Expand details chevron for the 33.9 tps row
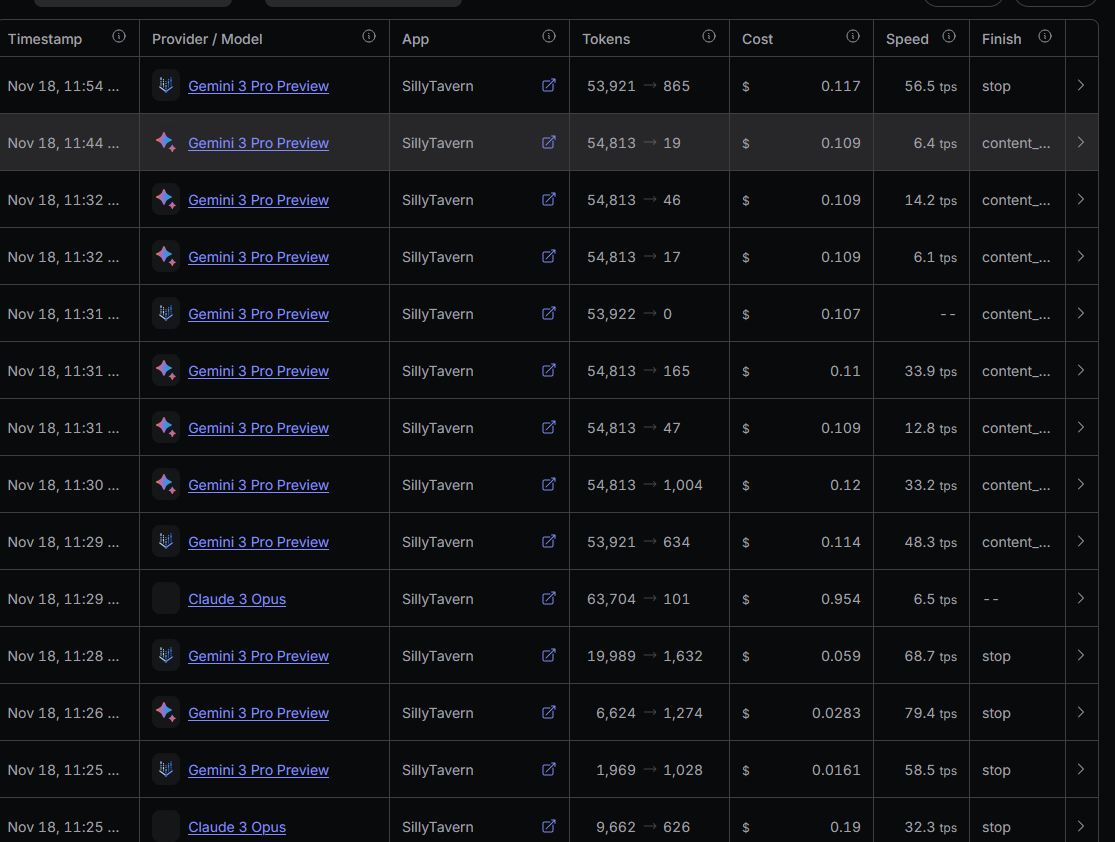 click(1081, 370)
